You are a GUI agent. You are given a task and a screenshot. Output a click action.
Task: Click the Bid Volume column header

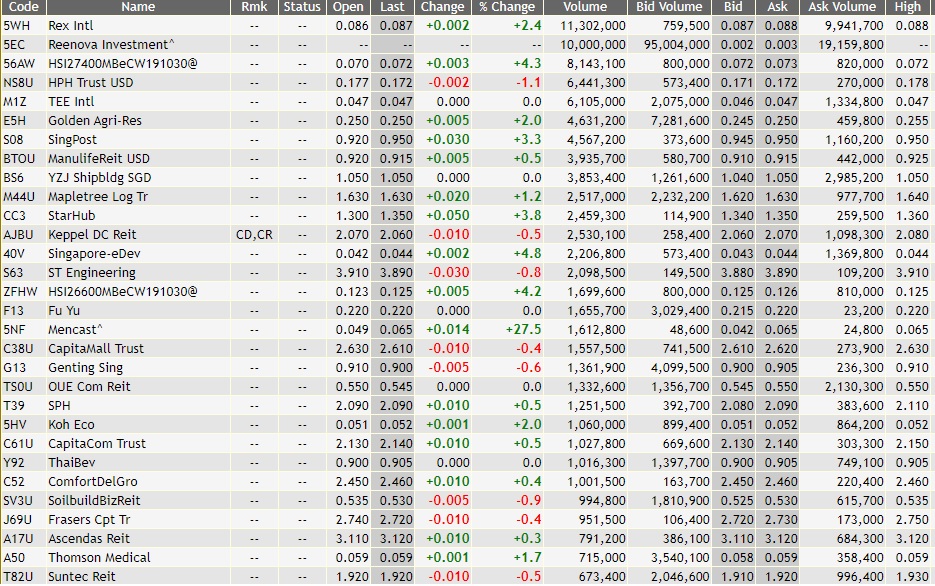coord(670,7)
